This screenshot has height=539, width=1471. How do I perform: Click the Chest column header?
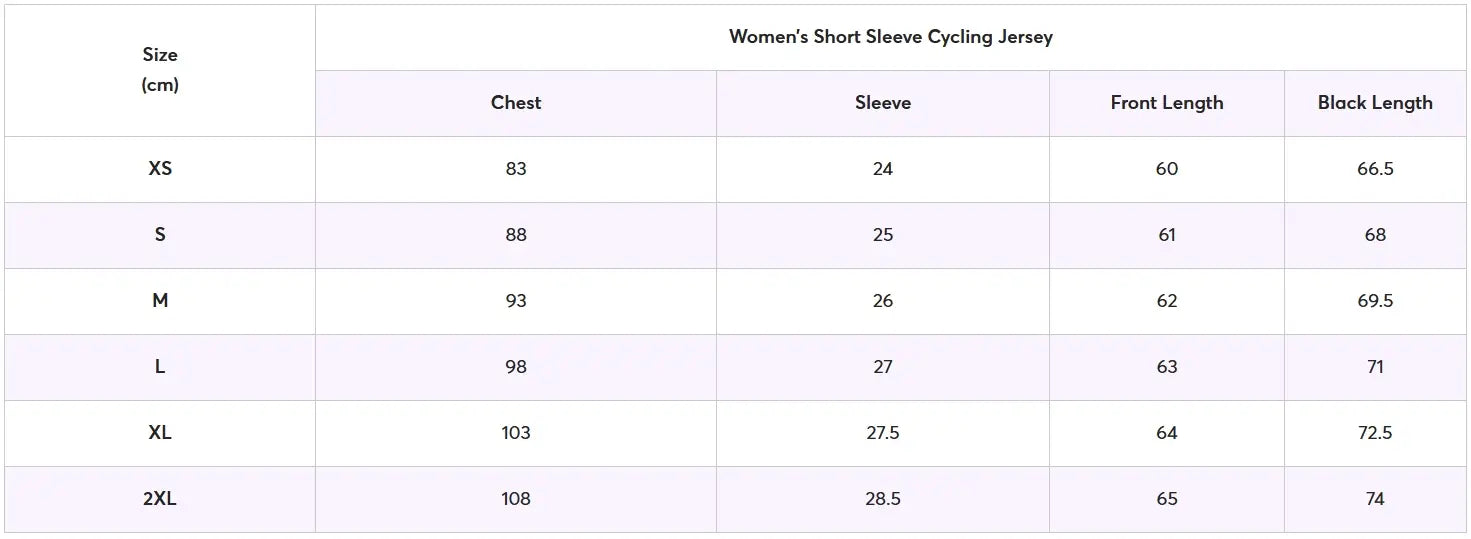[x=516, y=103]
